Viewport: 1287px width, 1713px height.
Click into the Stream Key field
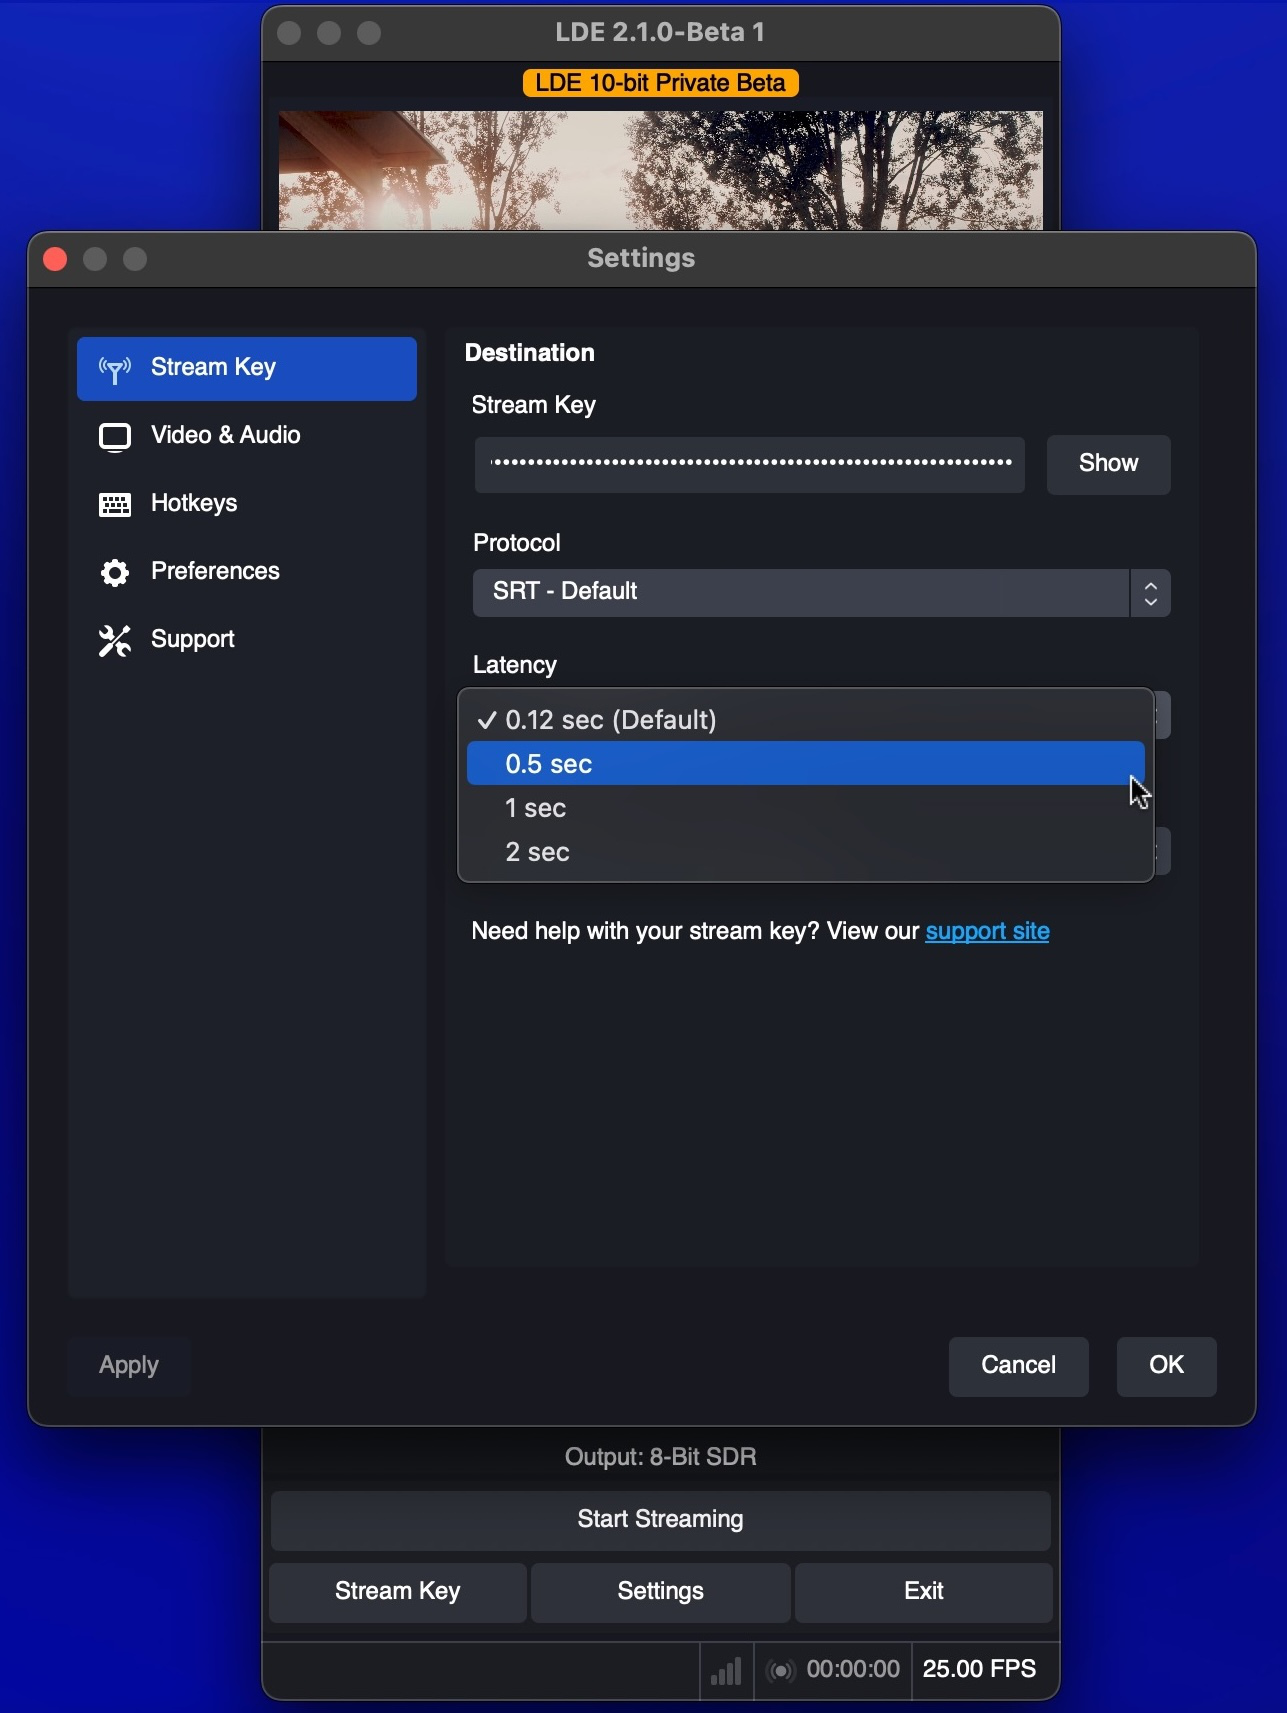tap(749, 464)
